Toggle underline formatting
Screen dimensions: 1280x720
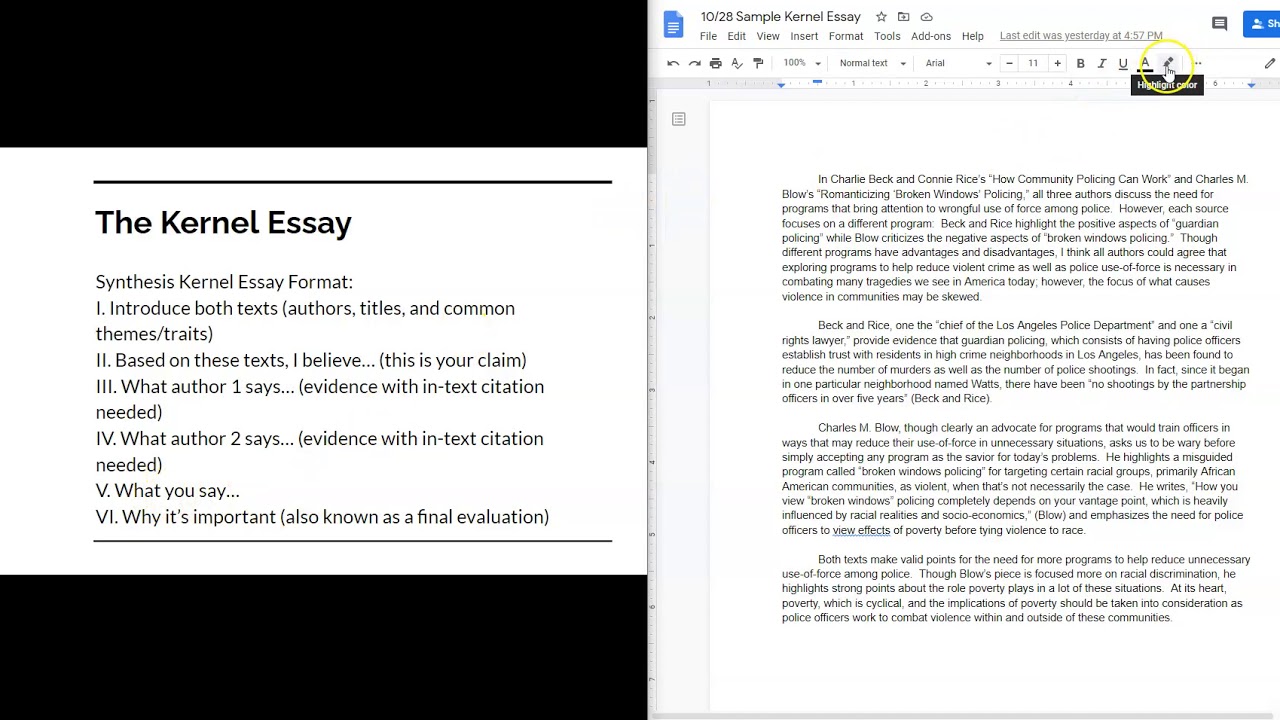click(1123, 63)
